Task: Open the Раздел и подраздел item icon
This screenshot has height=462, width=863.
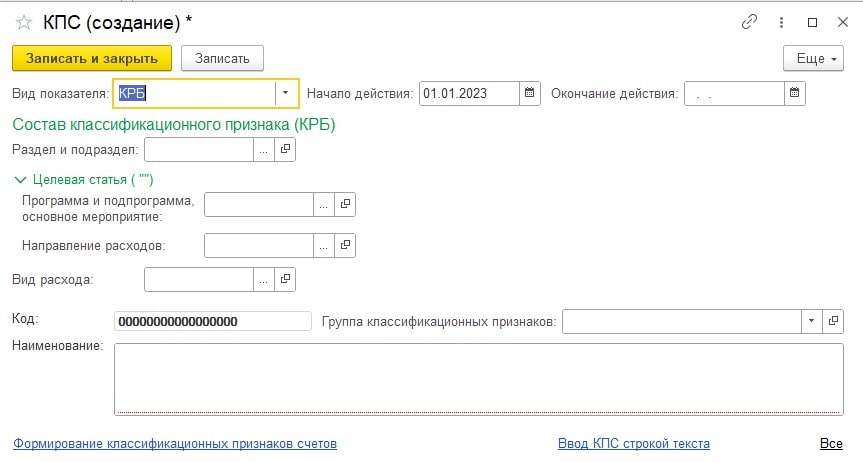Action: [285, 149]
